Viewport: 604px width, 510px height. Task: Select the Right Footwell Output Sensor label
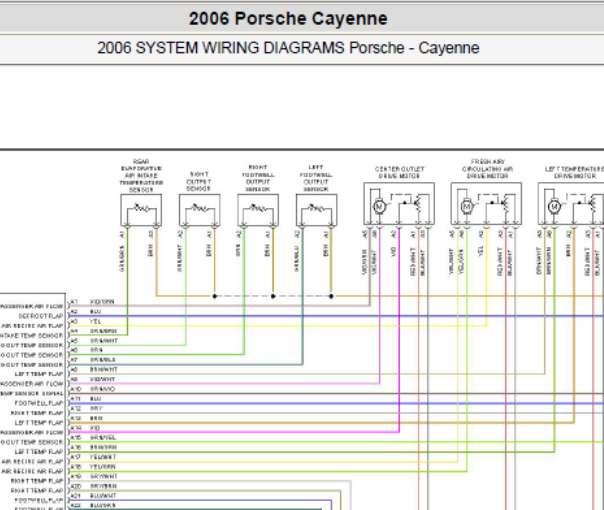pos(258,178)
